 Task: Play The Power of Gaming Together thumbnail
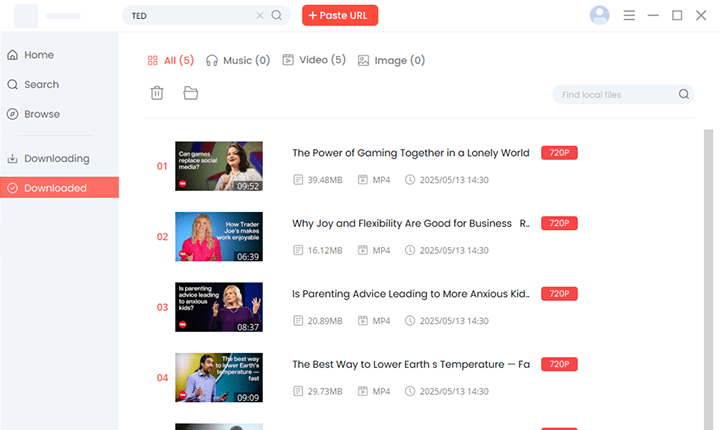point(219,166)
